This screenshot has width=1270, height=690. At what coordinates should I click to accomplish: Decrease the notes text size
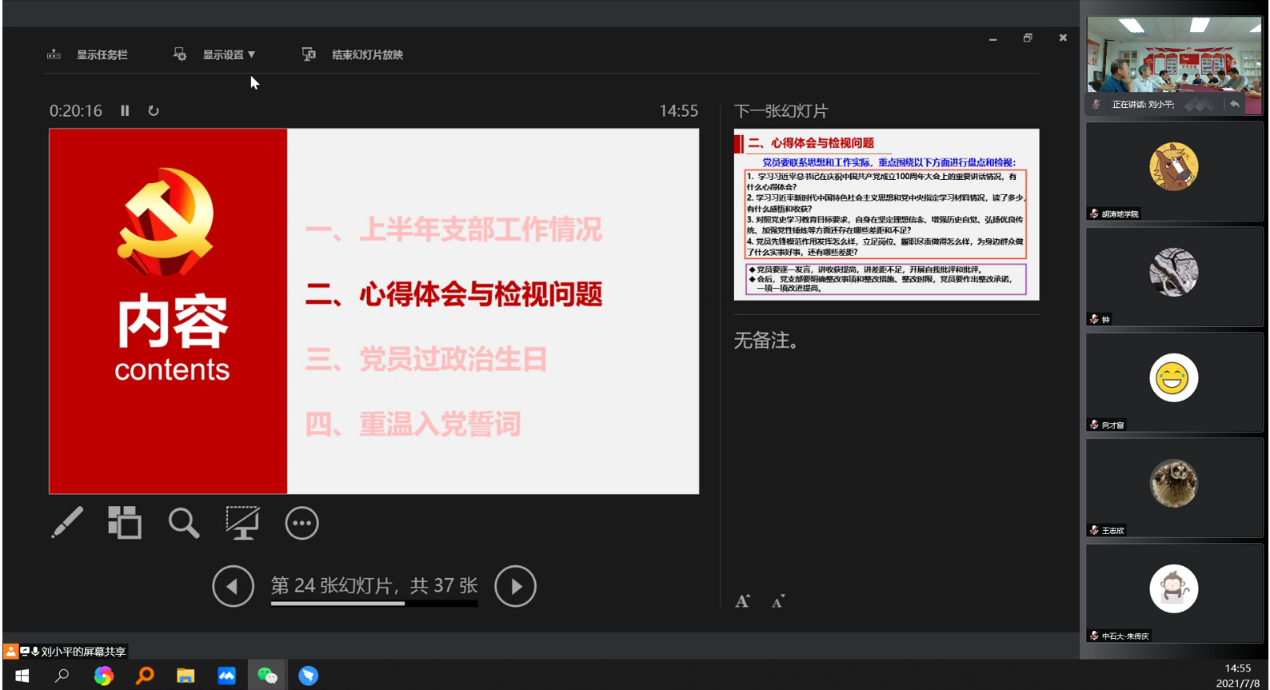[778, 601]
